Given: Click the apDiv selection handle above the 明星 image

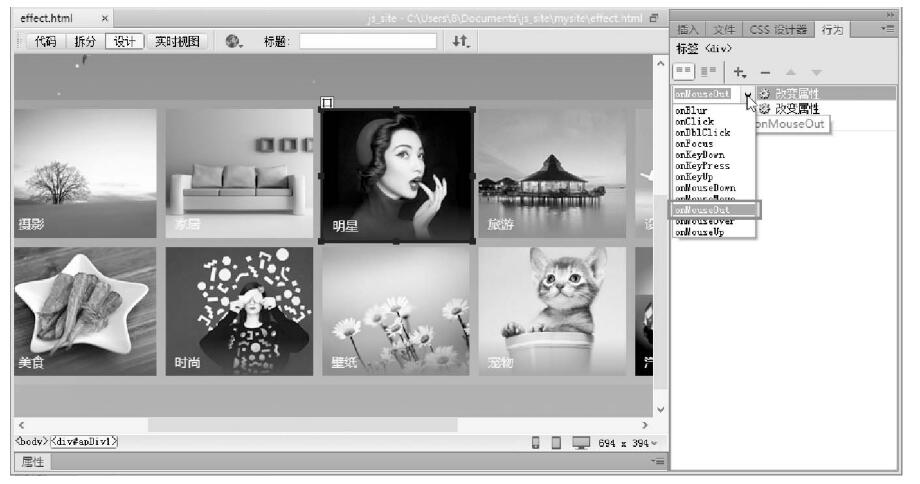Looking at the screenshot, I should (x=327, y=102).
